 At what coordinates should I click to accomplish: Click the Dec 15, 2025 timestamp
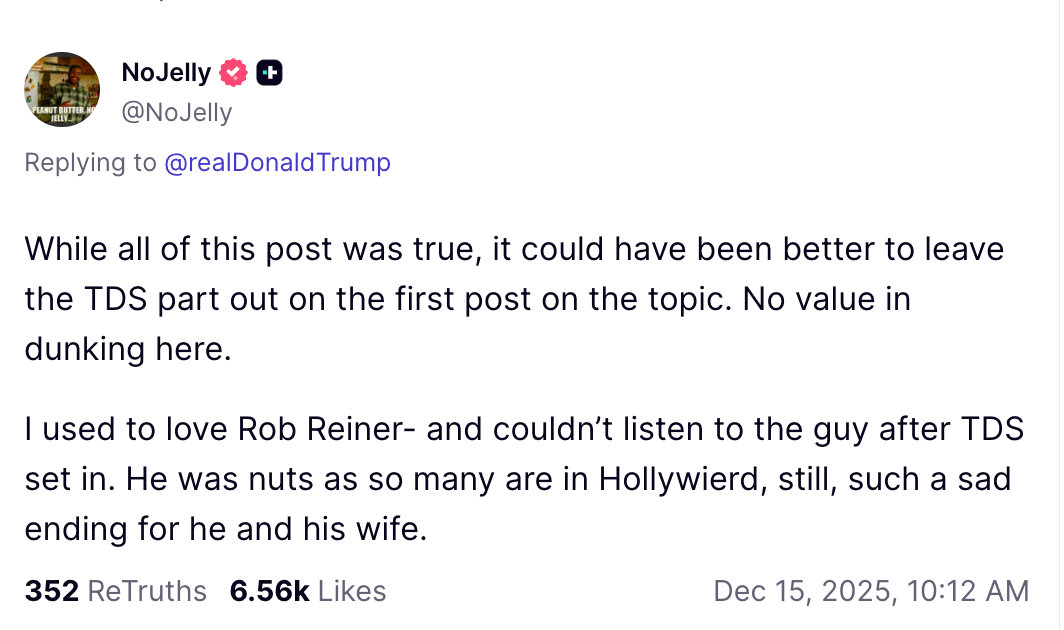click(870, 591)
